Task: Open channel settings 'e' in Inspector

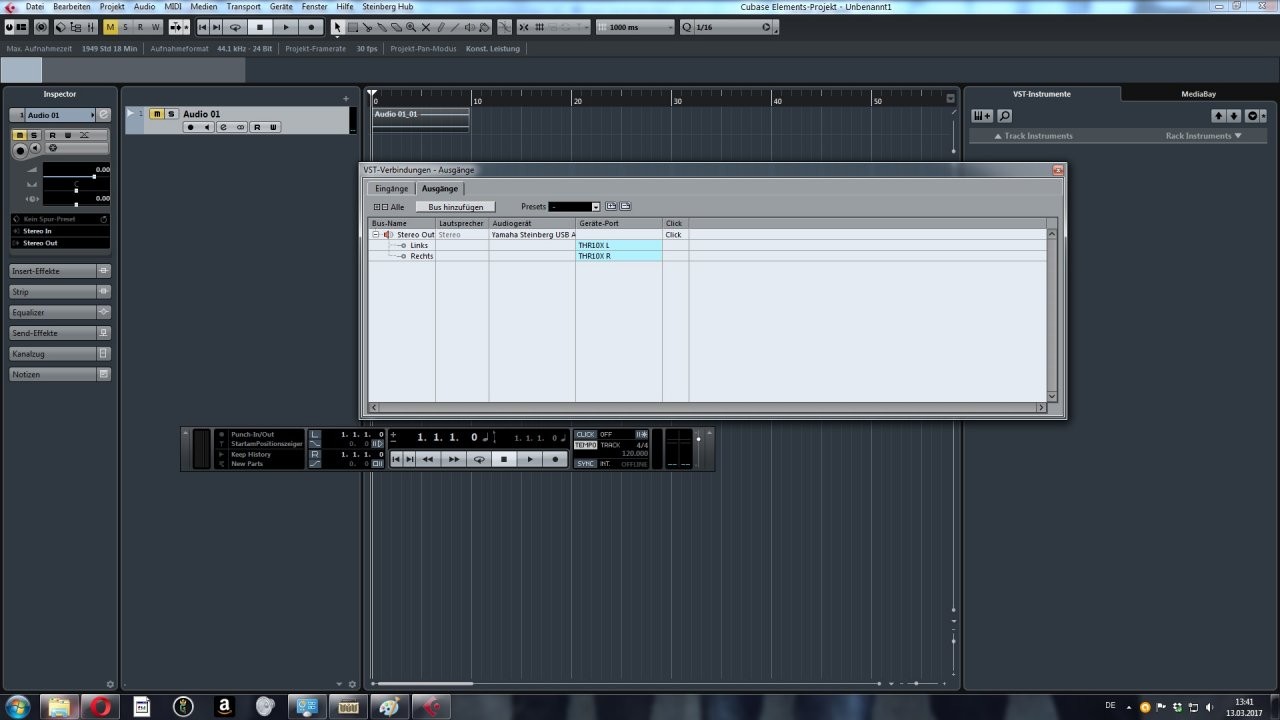Action: pos(103,115)
